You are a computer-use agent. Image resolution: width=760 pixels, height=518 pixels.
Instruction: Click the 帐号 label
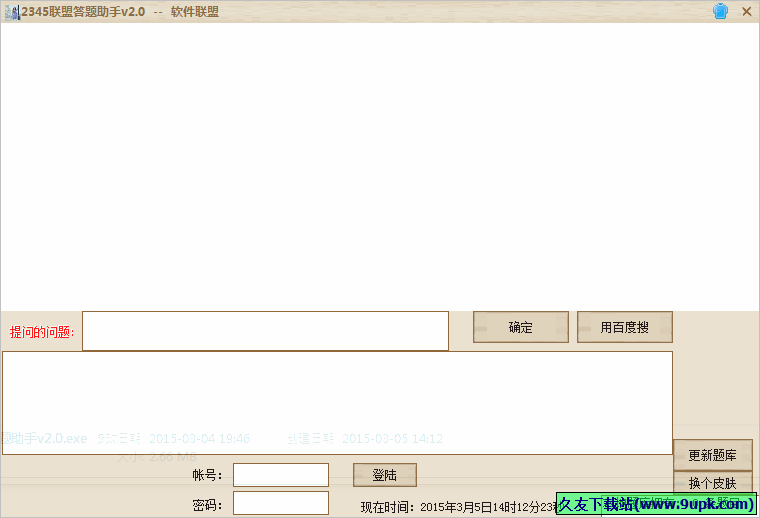[x=207, y=475]
